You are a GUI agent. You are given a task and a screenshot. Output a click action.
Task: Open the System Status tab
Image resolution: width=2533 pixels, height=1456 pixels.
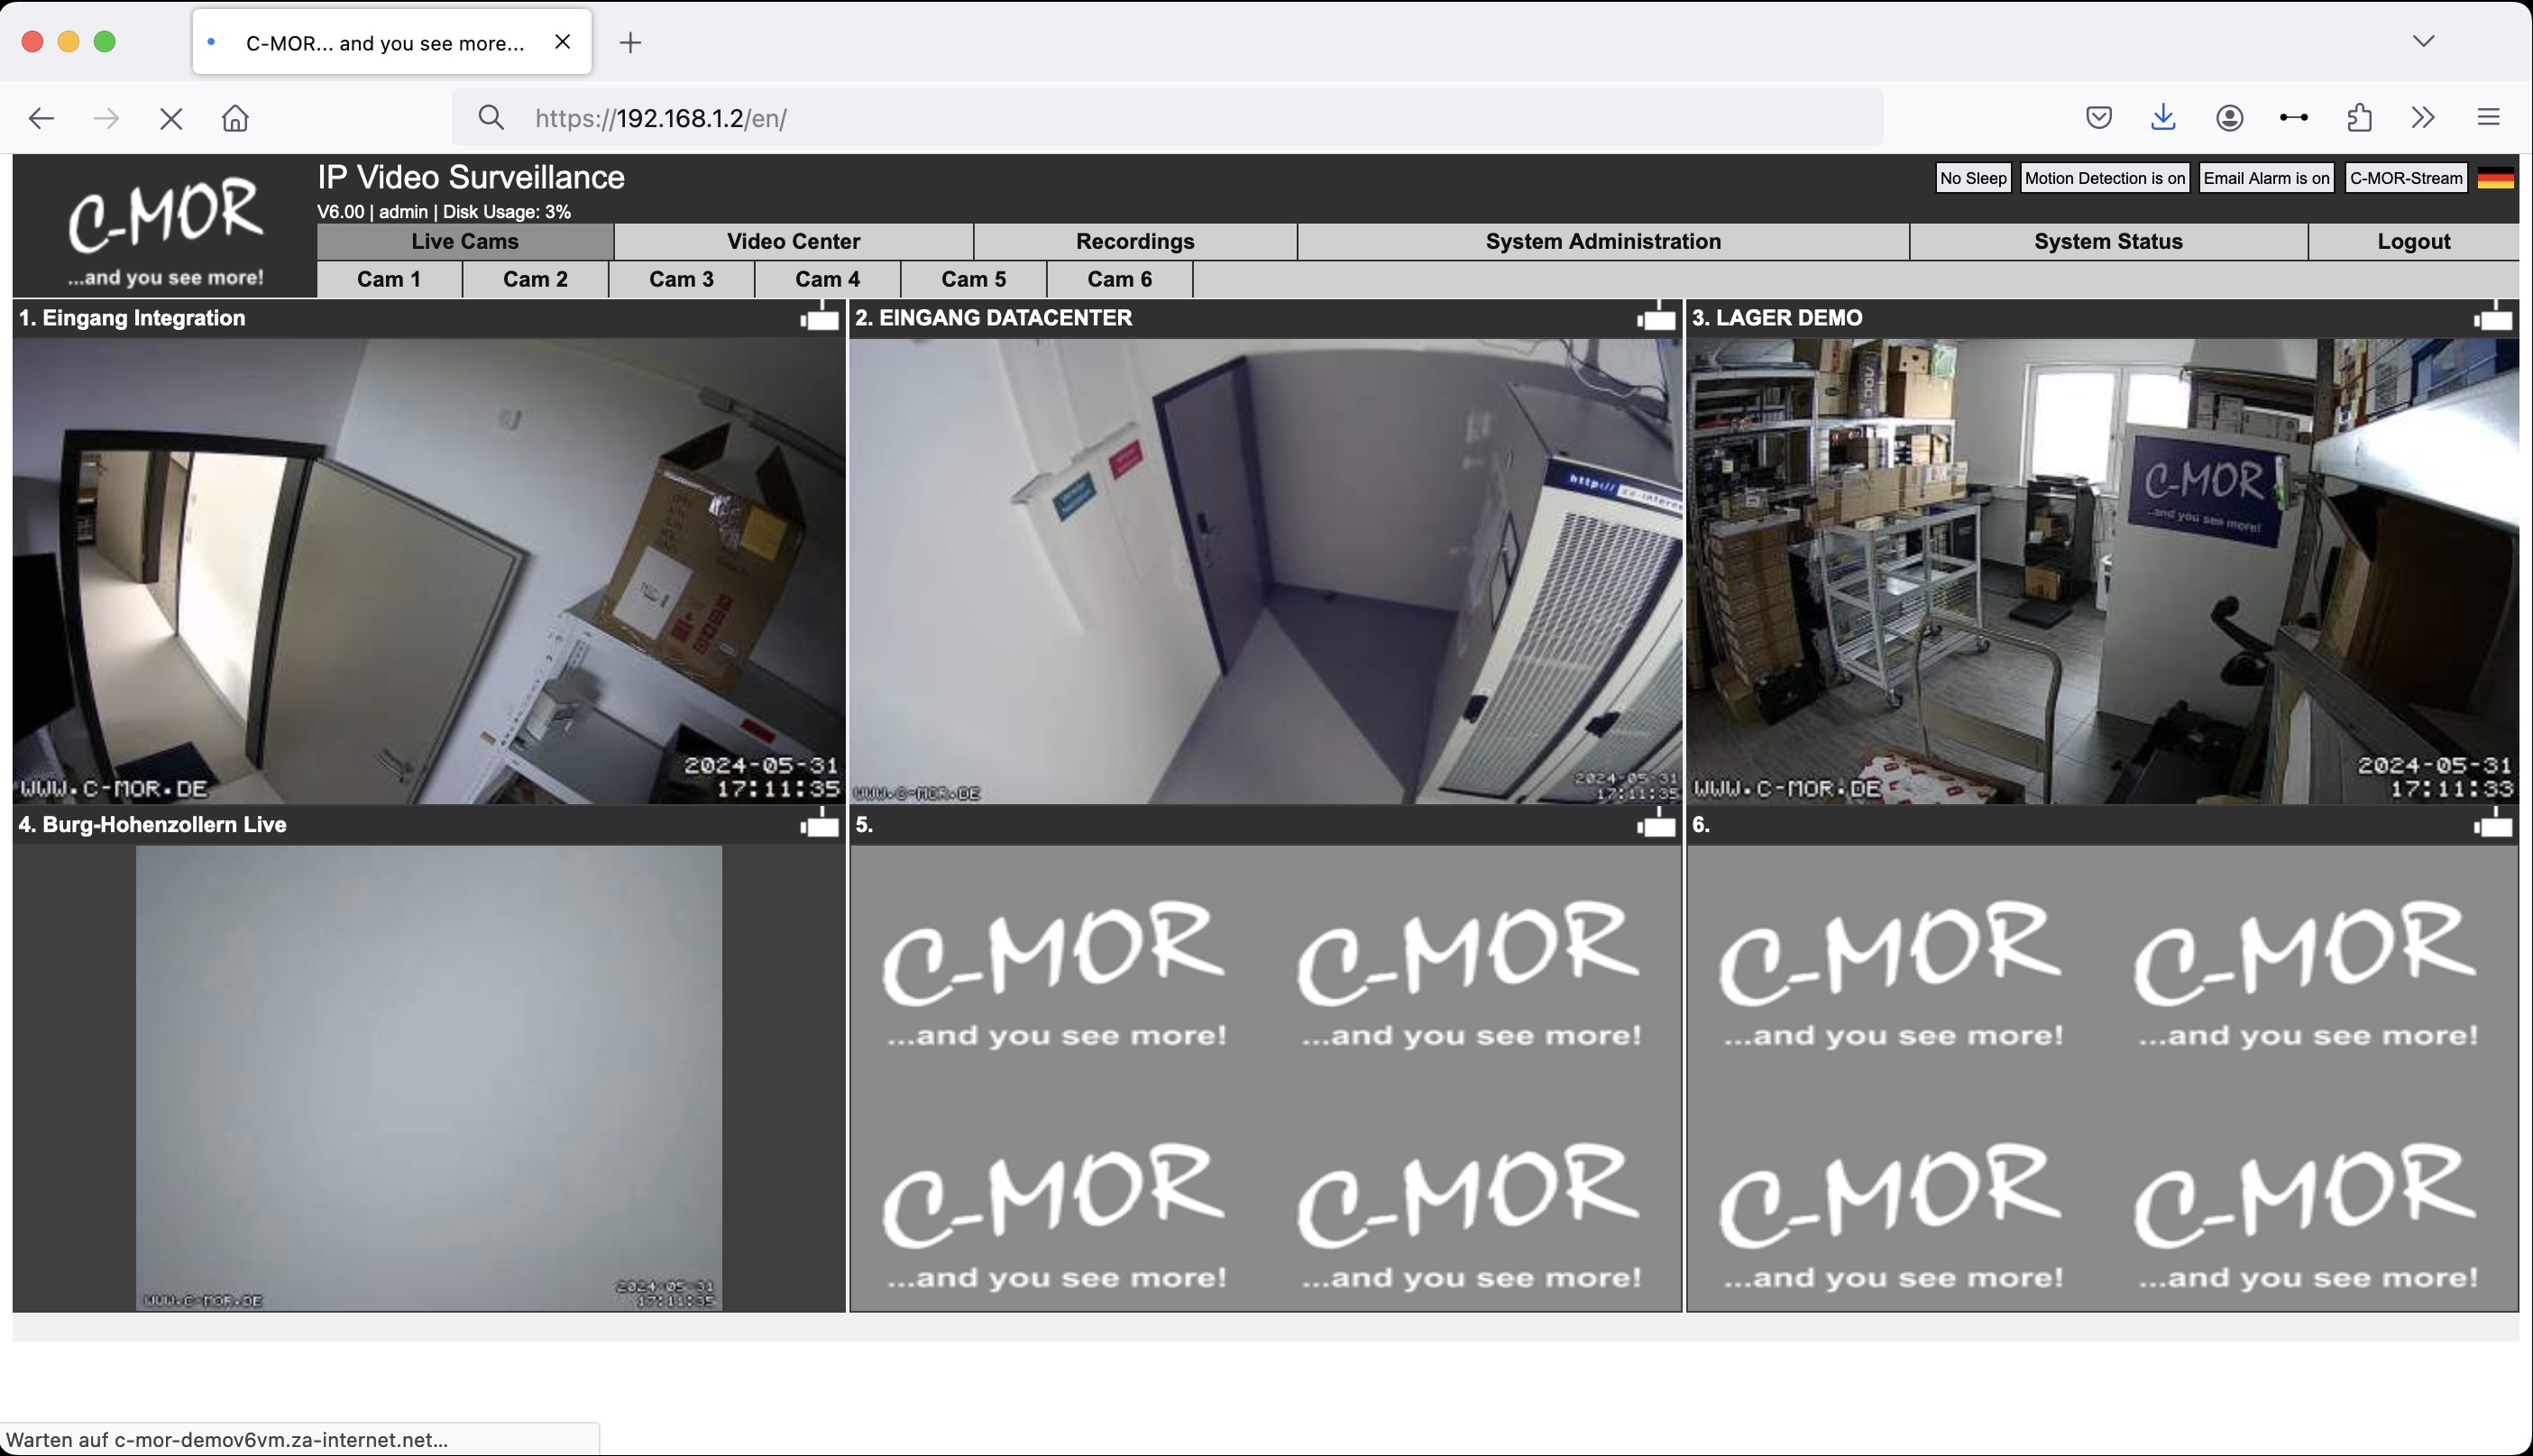tap(2108, 241)
